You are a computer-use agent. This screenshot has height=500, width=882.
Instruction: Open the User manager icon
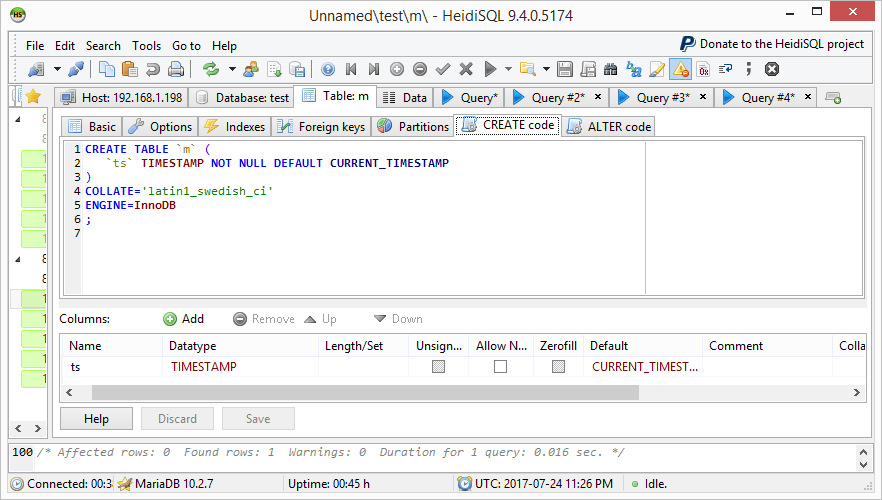pos(250,69)
